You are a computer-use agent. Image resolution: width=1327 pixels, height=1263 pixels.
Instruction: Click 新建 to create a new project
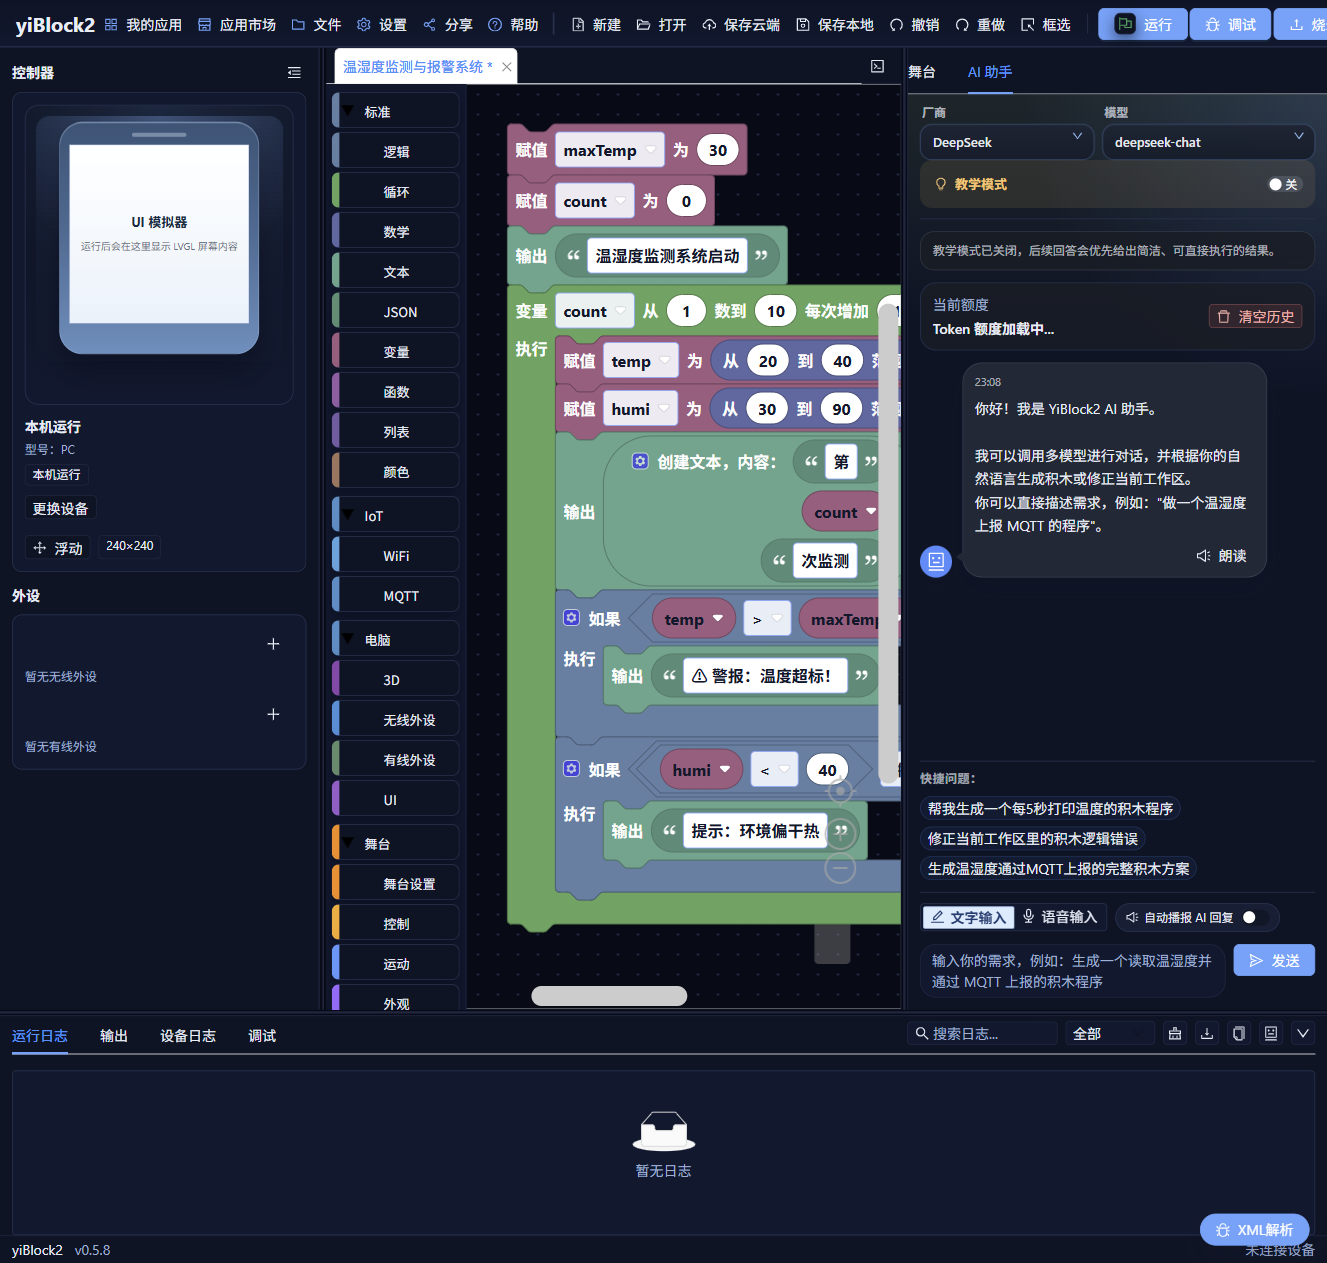click(596, 25)
